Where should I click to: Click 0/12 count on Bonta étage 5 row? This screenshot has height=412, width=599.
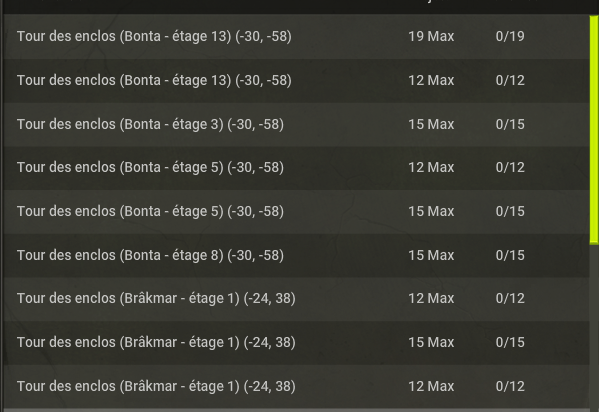click(x=510, y=167)
